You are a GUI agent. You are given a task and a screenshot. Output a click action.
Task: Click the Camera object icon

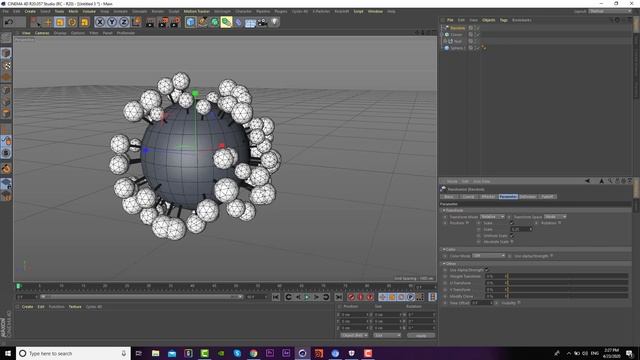tap(262, 22)
